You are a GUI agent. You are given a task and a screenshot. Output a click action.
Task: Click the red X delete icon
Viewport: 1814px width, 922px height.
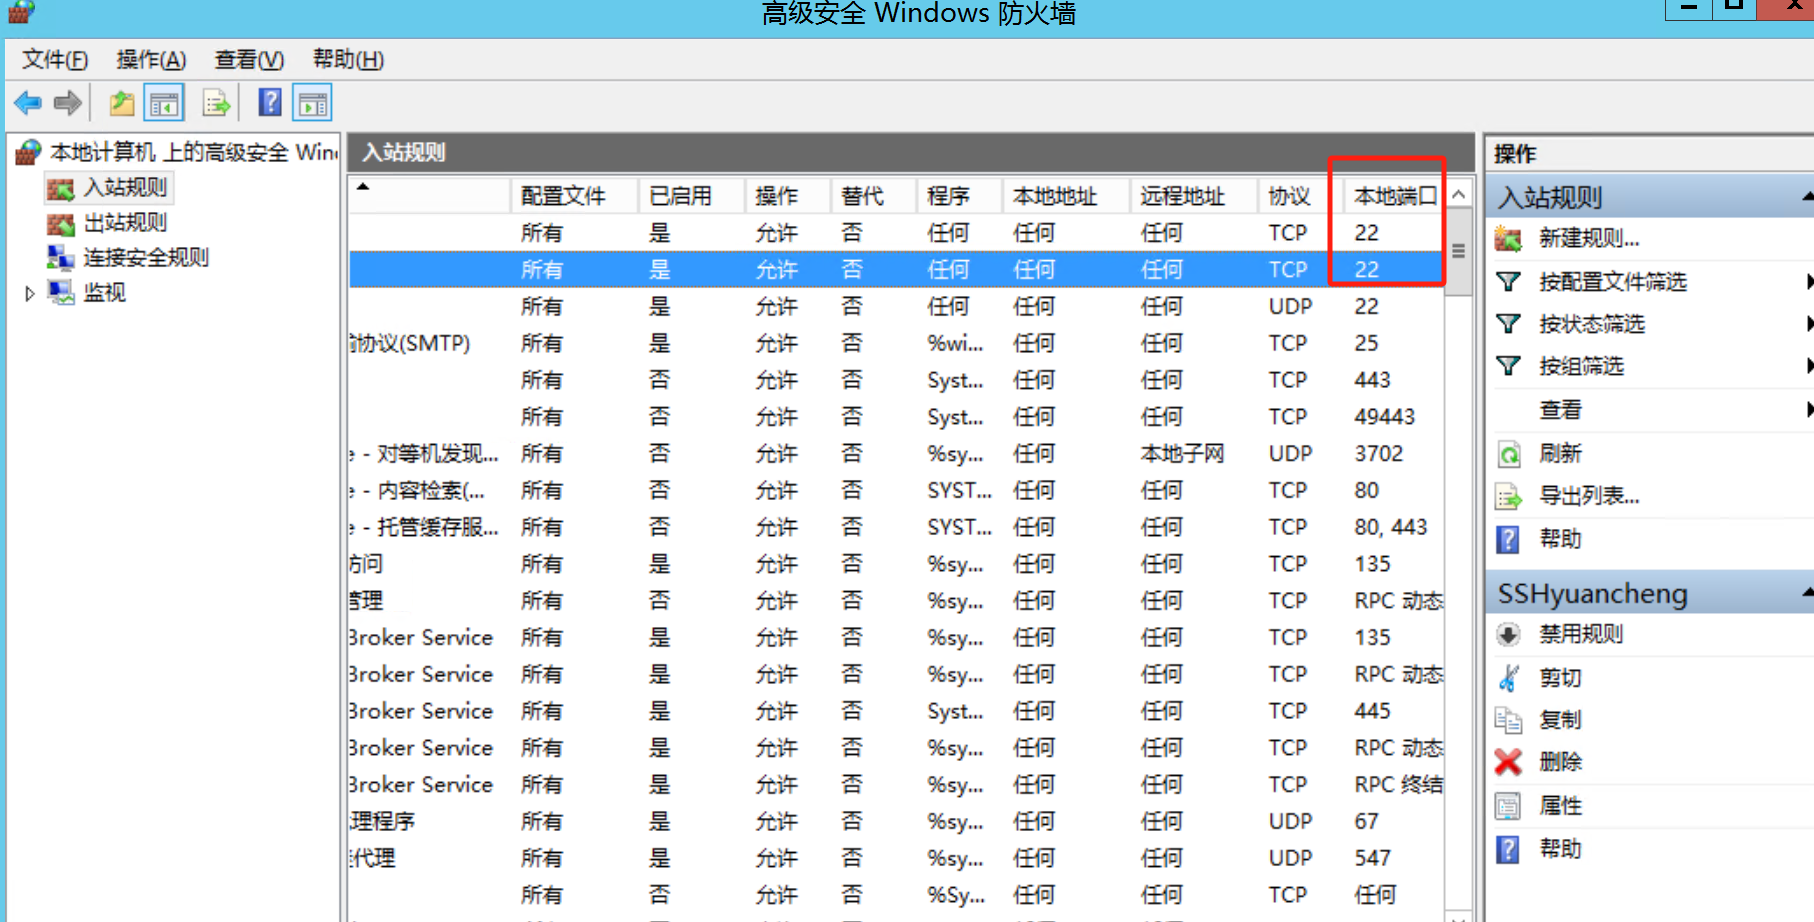click(x=1508, y=763)
